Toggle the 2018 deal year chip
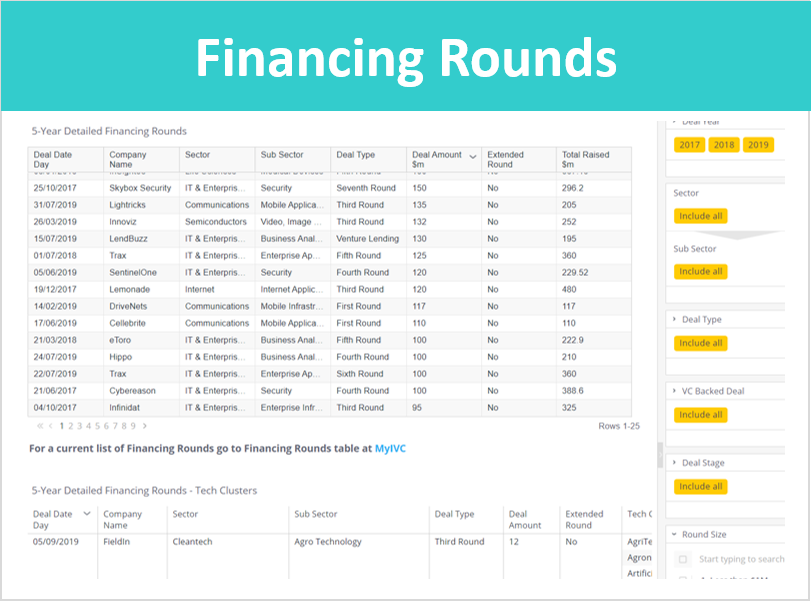Image resolution: width=811 pixels, height=601 pixels. pyautogui.click(x=724, y=145)
